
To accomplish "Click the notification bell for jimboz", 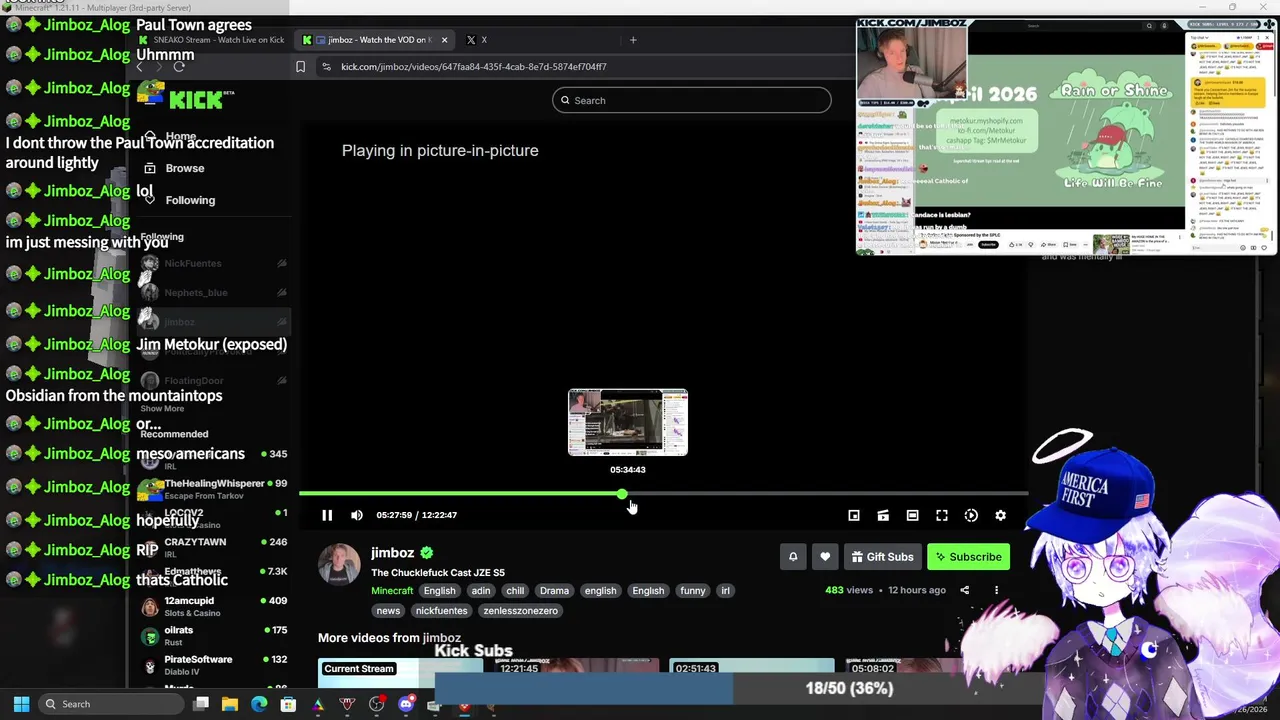I will click(x=793, y=557).
